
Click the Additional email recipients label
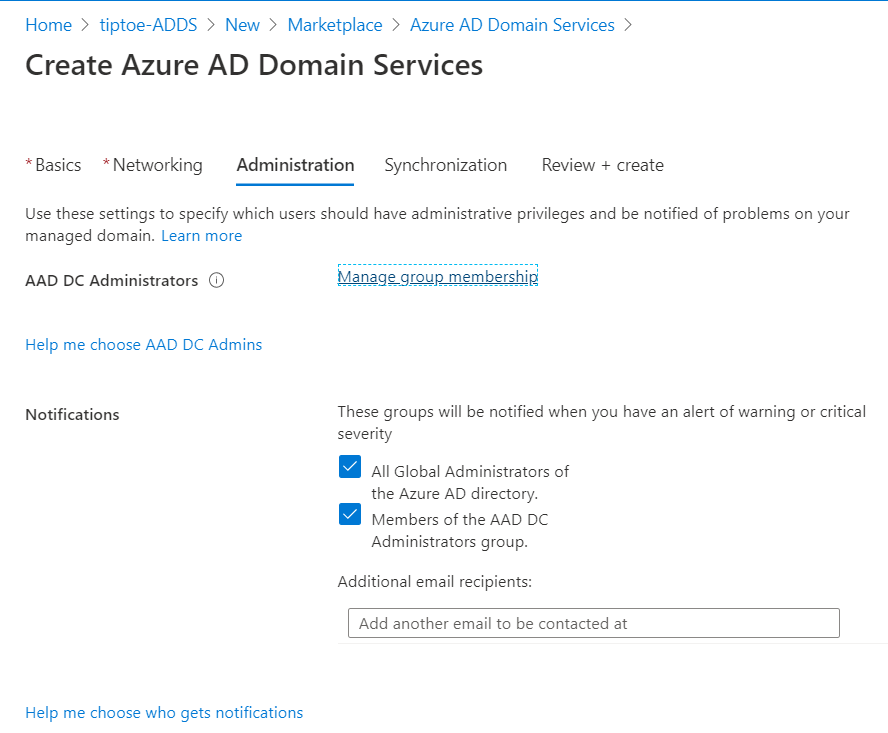tap(435, 582)
